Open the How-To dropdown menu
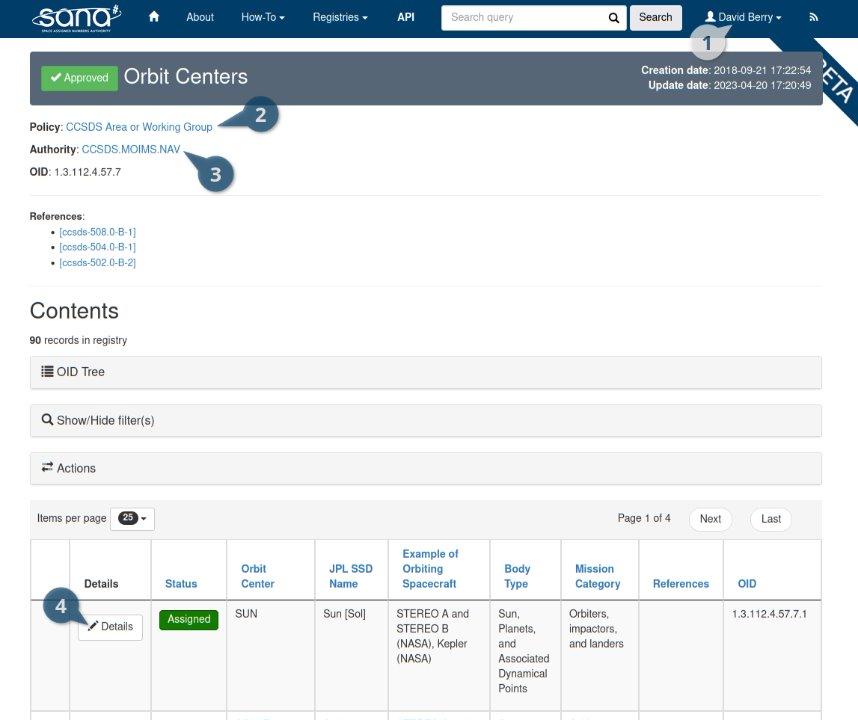This screenshot has height=720, width=858. tap(262, 17)
